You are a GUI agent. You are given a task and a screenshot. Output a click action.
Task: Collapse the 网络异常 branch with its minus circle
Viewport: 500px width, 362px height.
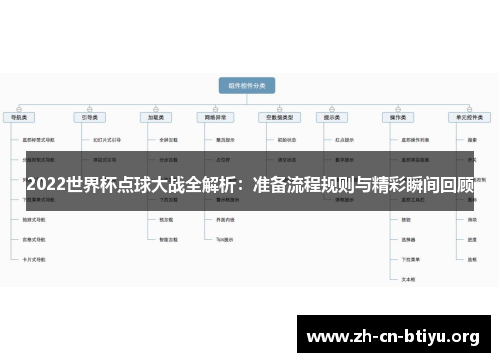coord(215,109)
